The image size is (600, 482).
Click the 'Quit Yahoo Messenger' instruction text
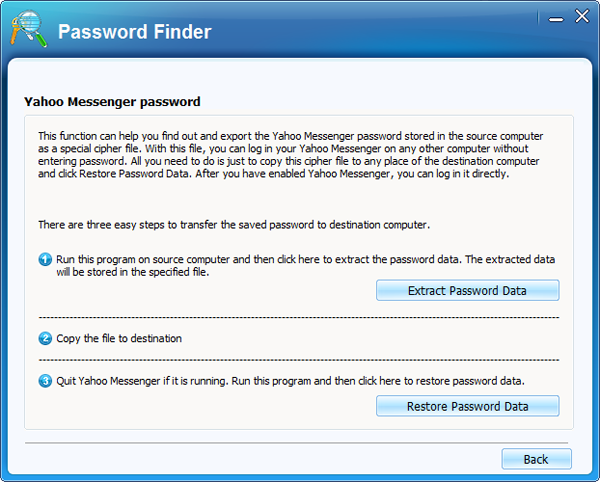[x=288, y=380]
